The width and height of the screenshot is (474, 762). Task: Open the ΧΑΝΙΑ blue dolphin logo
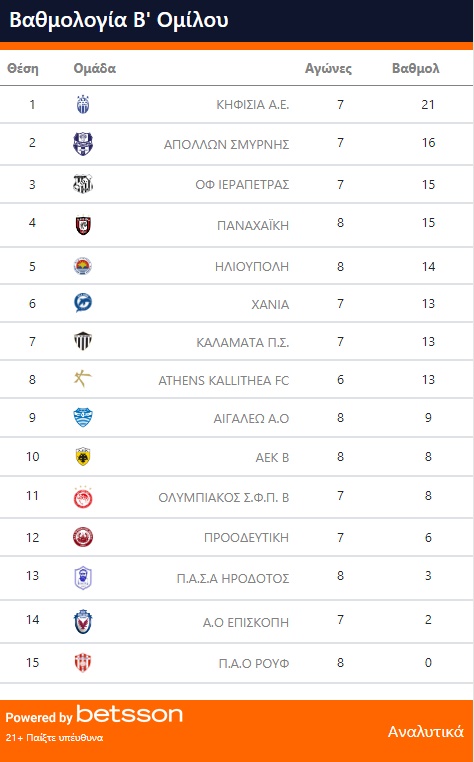tap(83, 303)
